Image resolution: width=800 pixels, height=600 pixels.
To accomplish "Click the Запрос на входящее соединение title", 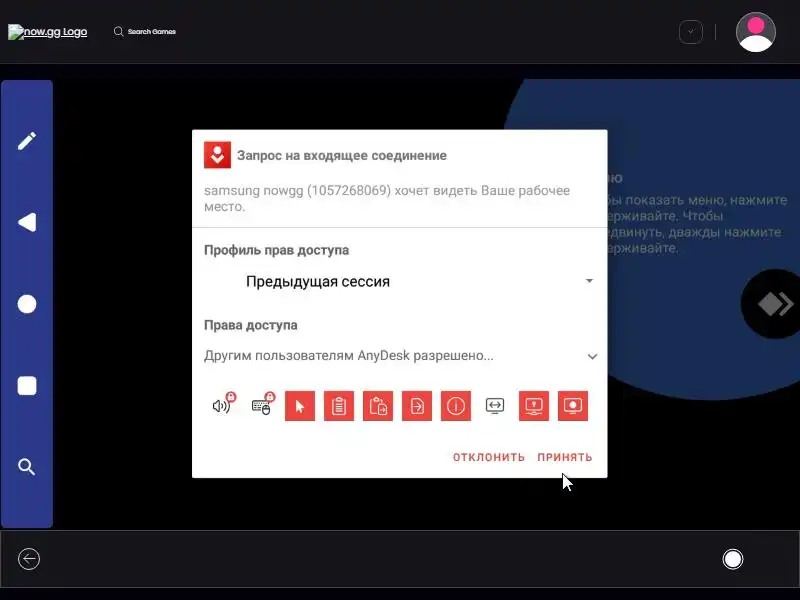I will click(x=342, y=156).
